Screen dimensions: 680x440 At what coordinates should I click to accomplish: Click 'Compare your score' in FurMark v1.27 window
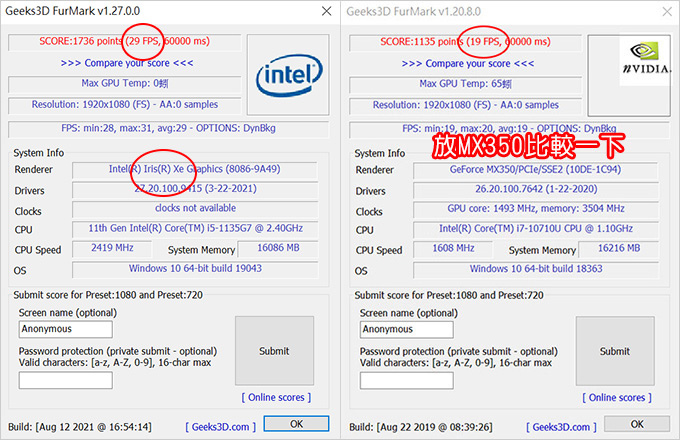[127, 63]
